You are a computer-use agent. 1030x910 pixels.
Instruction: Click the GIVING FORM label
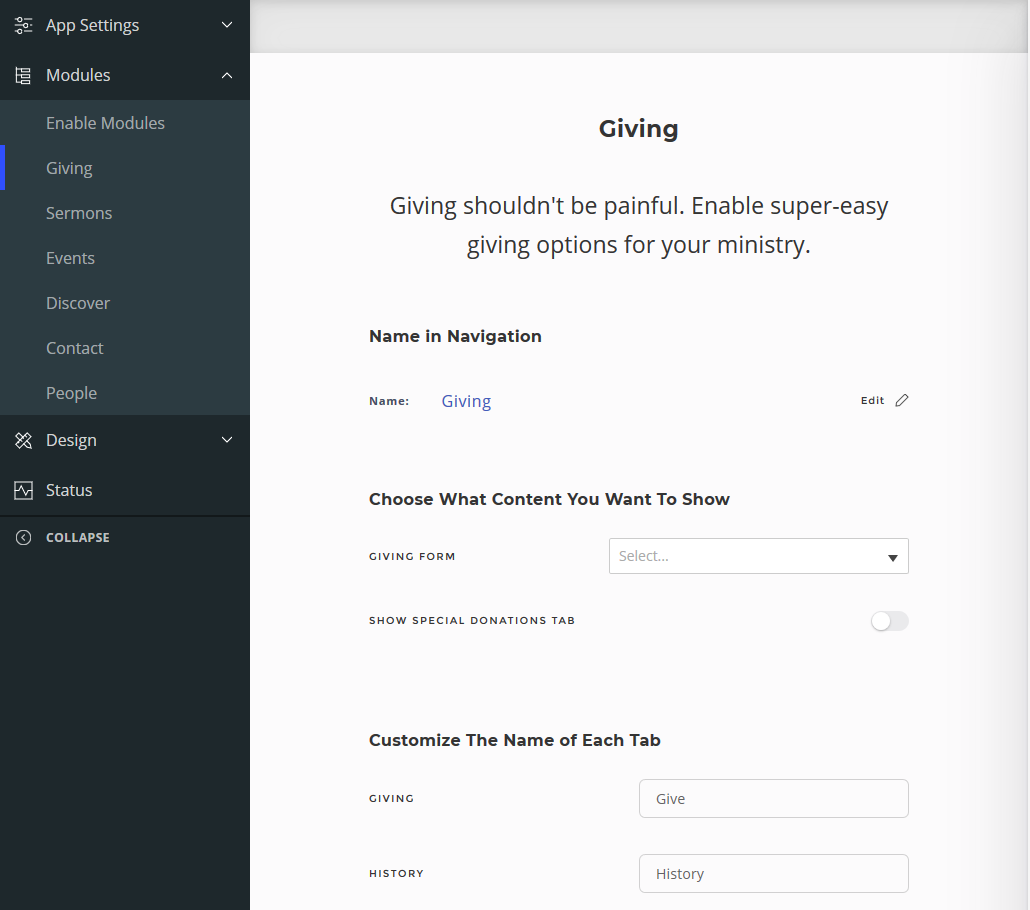[x=412, y=557]
